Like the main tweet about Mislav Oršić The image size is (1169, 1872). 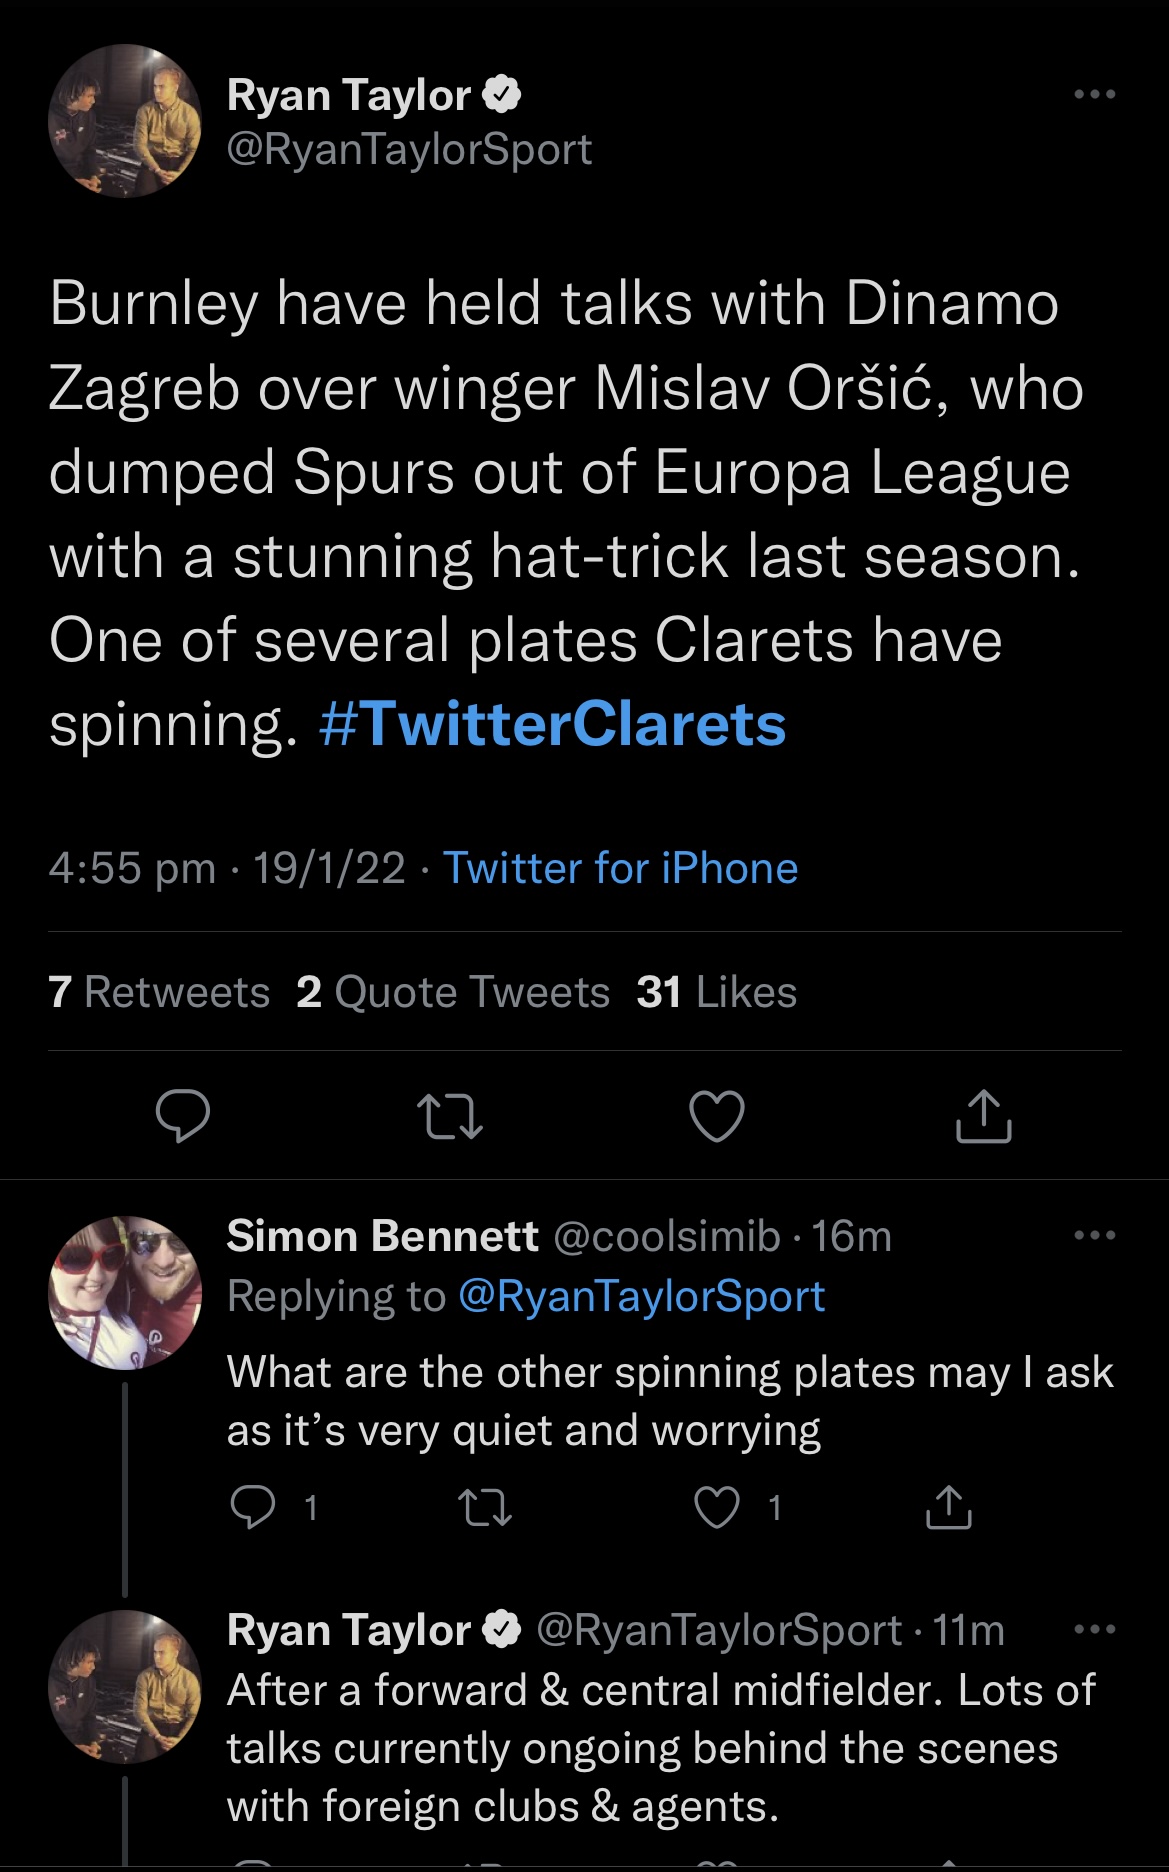[x=717, y=1116]
